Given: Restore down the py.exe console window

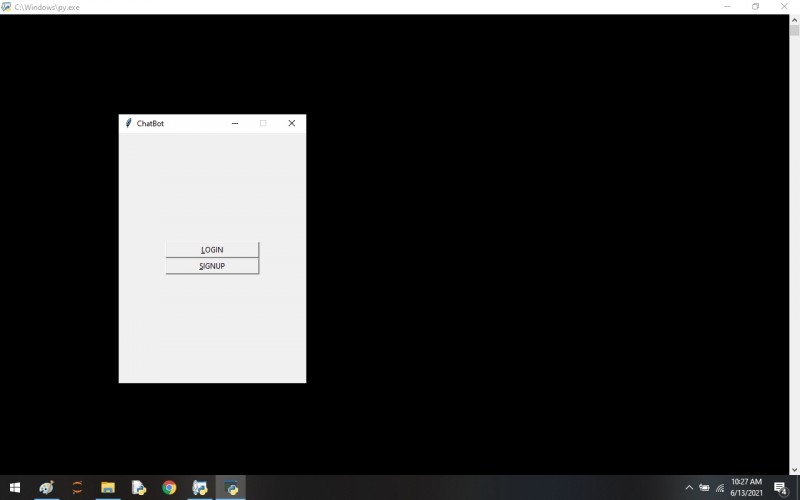Looking at the screenshot, I should (x=756, y=7).
